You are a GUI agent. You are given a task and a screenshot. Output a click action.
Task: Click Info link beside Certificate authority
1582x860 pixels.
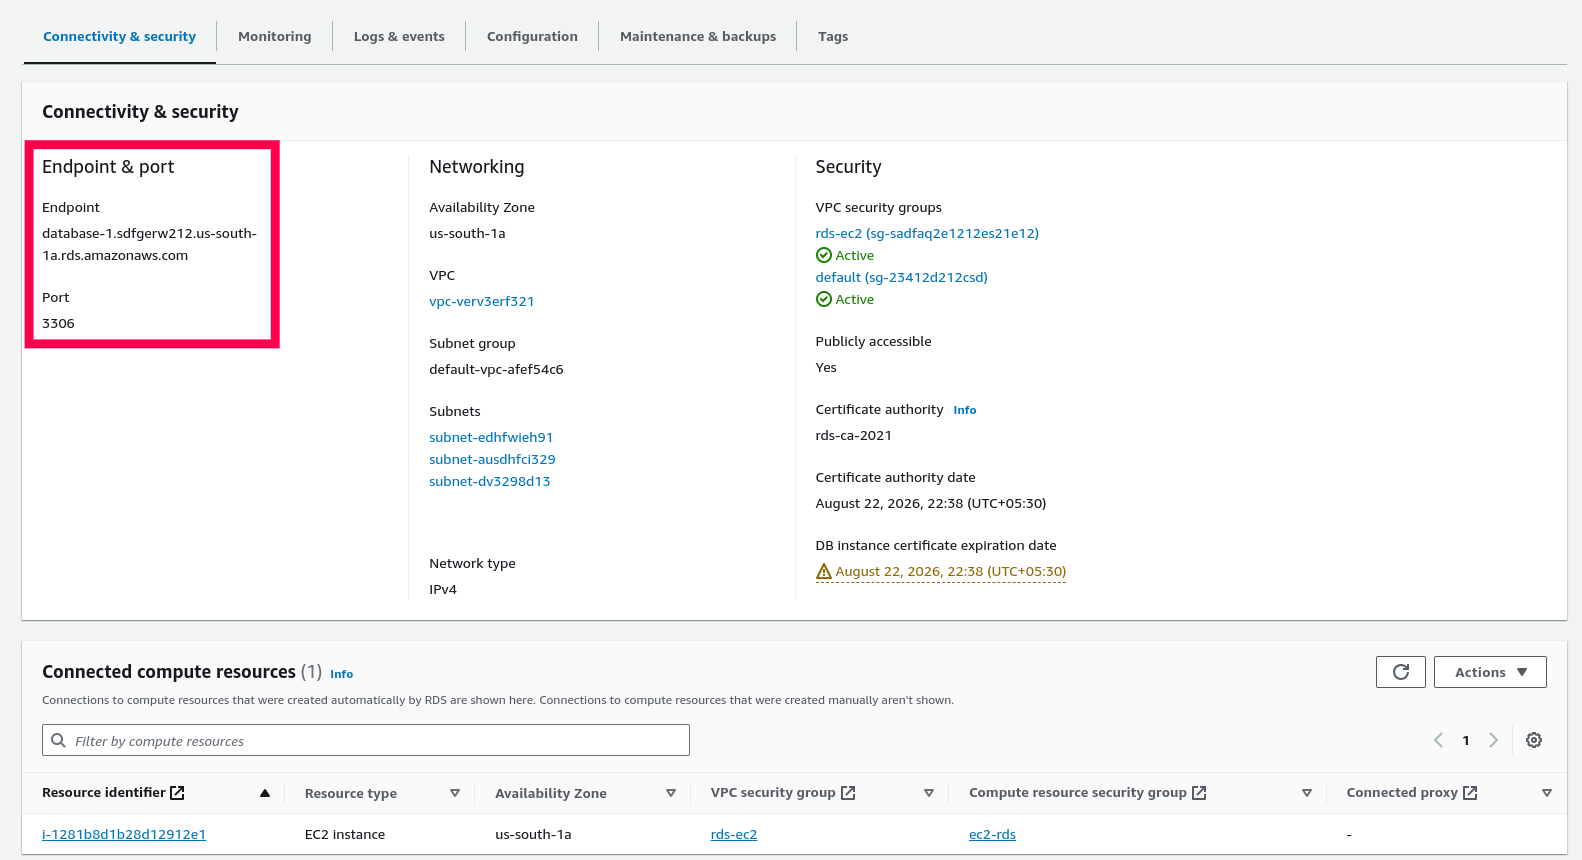pos(964,410)
